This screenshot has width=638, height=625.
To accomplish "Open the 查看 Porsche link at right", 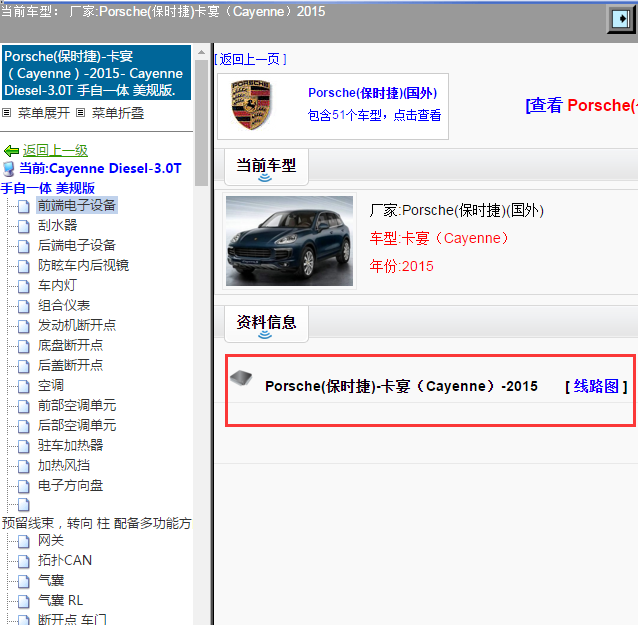I will [582, 105].
